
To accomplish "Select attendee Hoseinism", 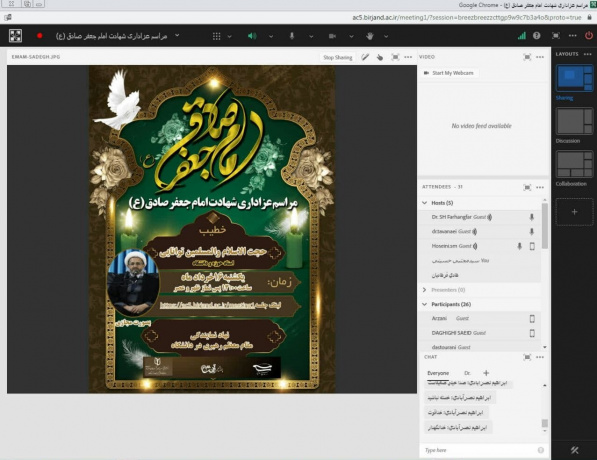I will [480, 246].
